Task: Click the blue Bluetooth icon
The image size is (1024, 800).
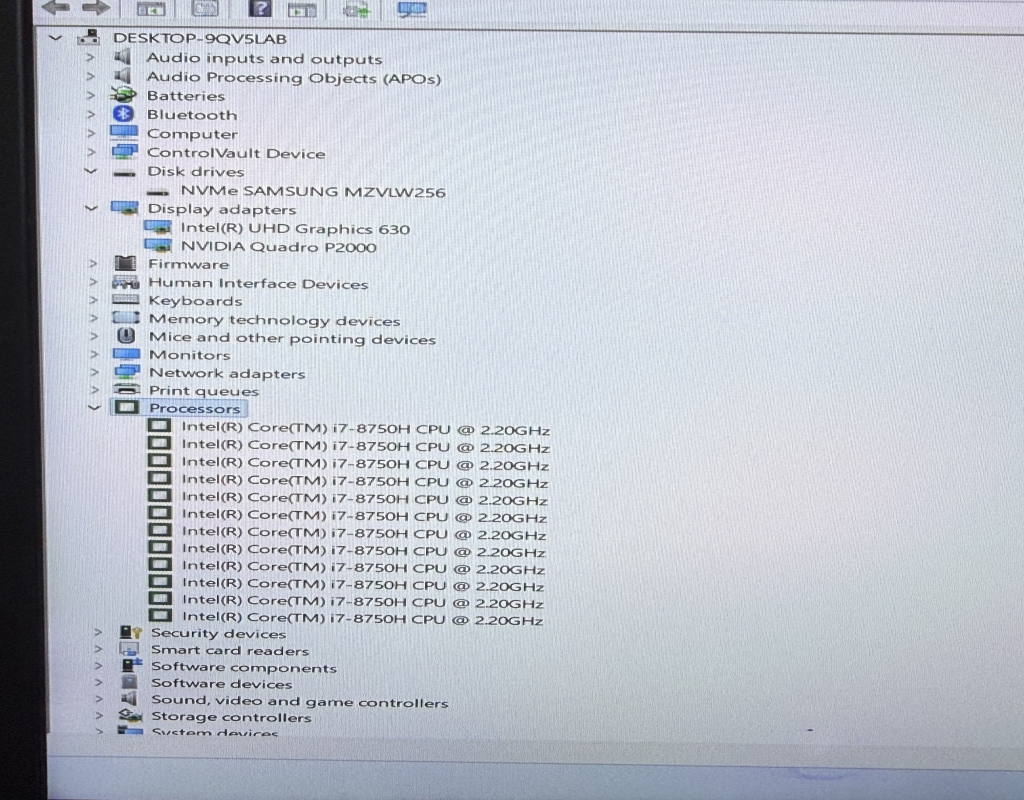Action: [x=123, y=114]
